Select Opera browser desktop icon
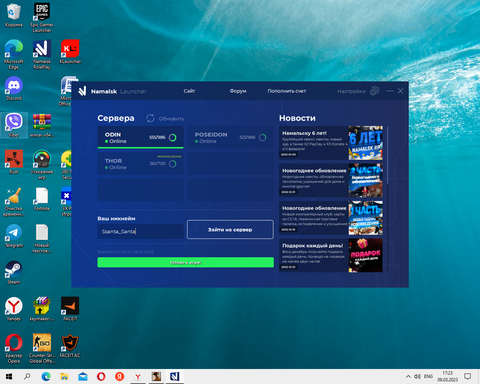 14,348
